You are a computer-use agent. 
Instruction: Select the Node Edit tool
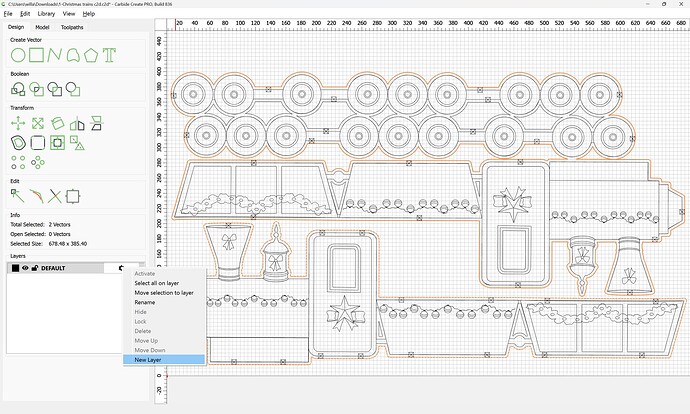coord(18,196)
